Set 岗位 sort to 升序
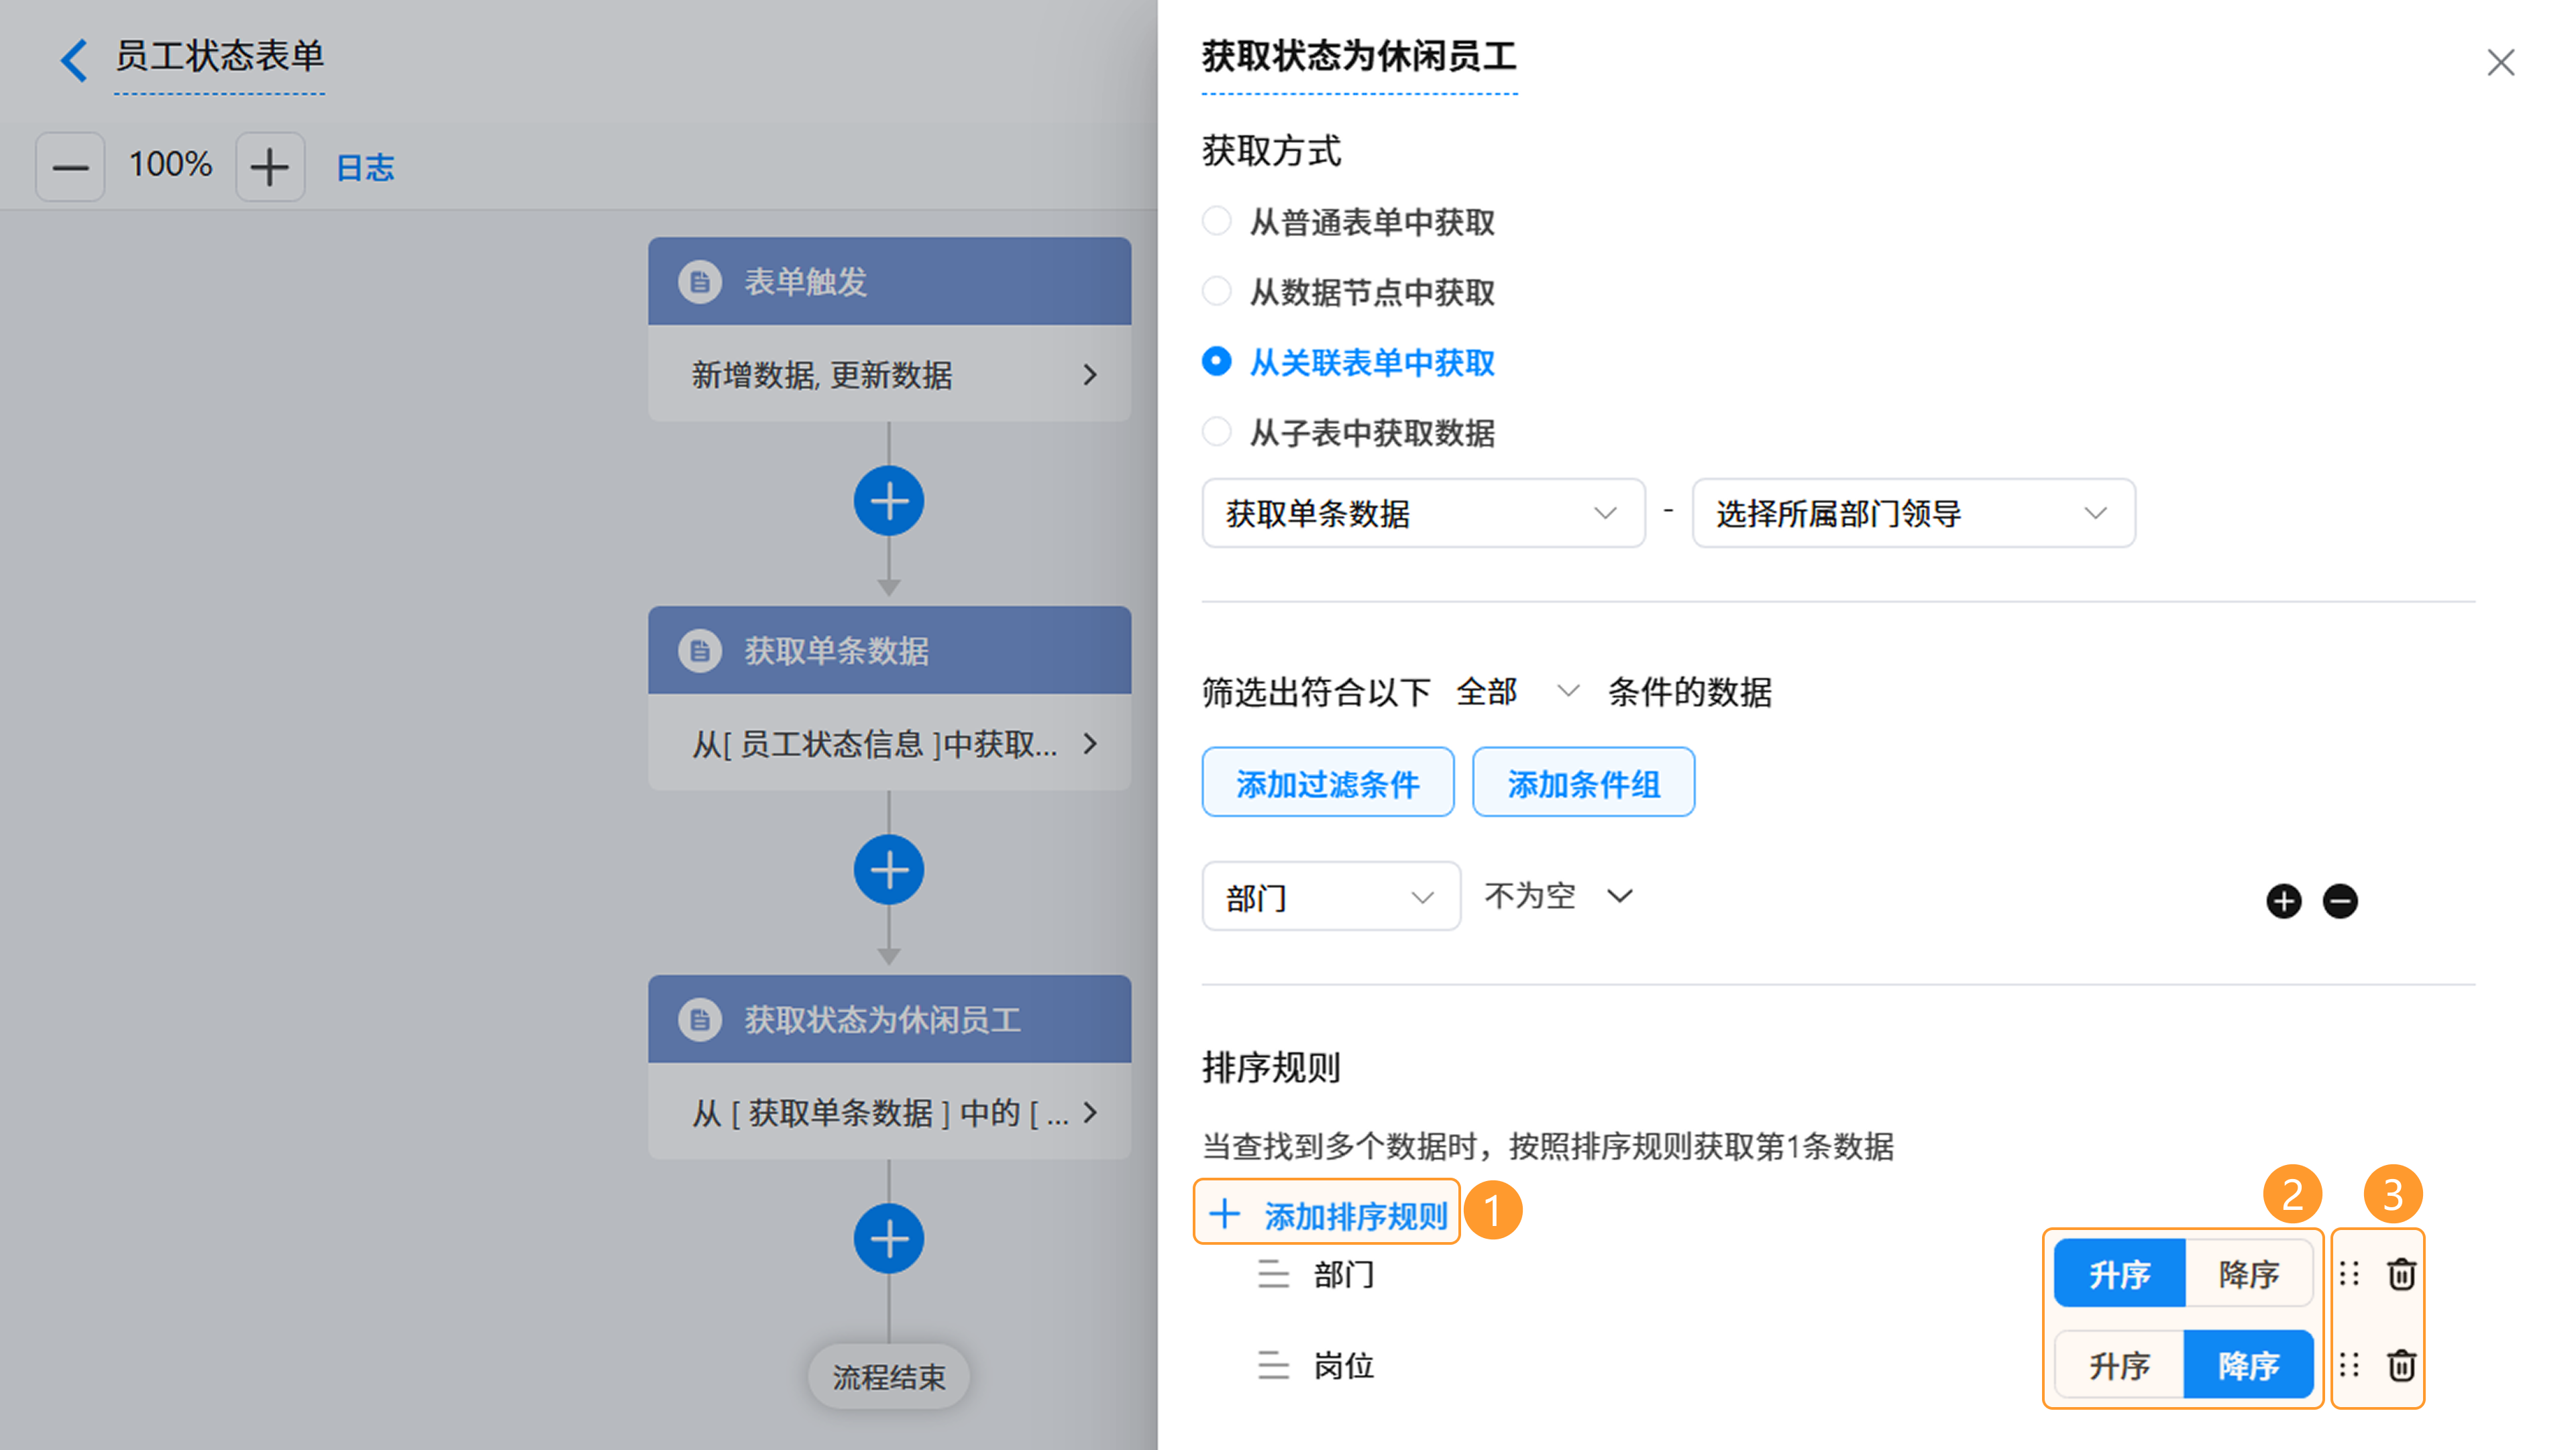 point(2119,1364)
